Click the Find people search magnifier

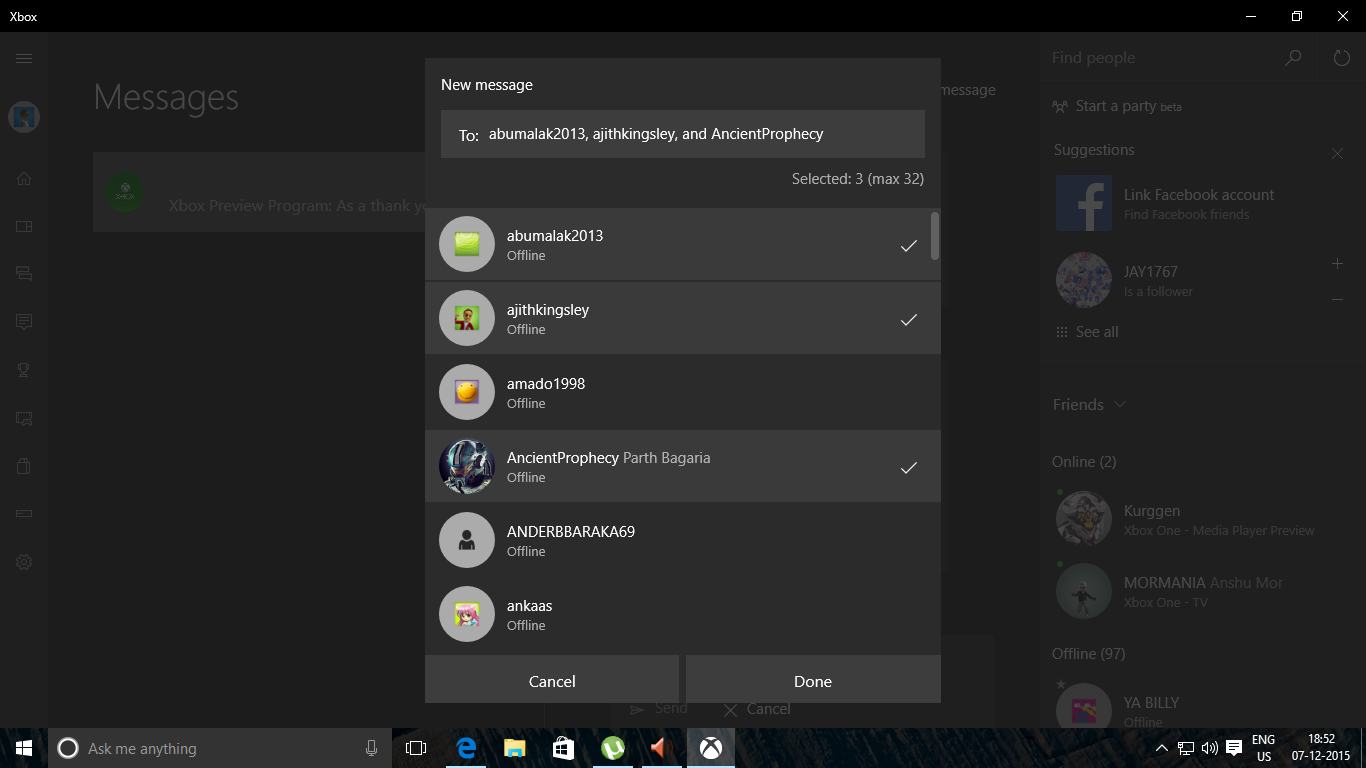click(x=1293, y=58)
